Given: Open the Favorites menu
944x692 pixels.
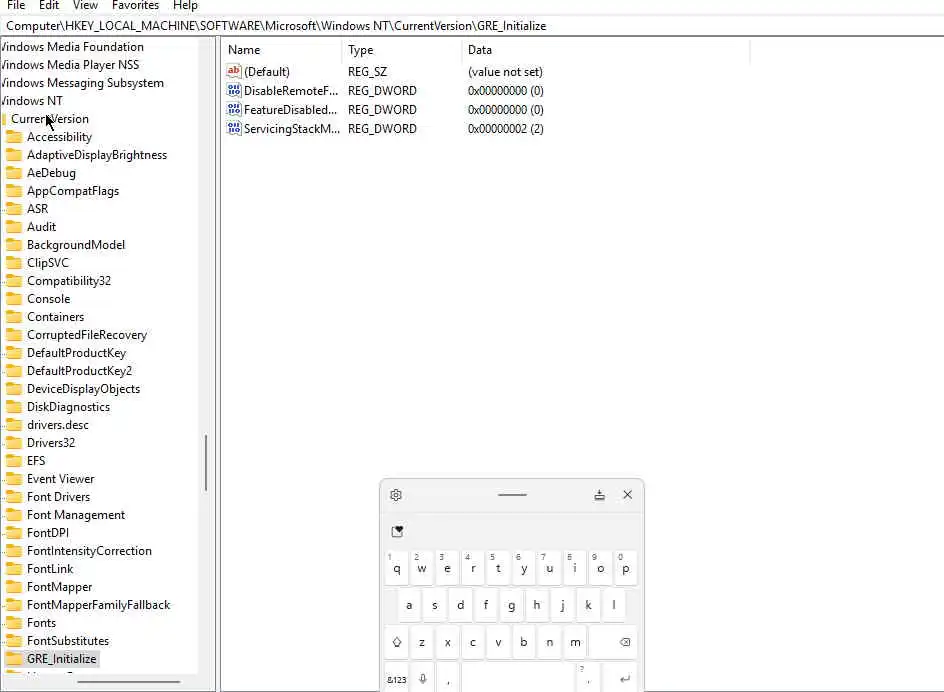Looking at the screenshot, I should [135, 5].
